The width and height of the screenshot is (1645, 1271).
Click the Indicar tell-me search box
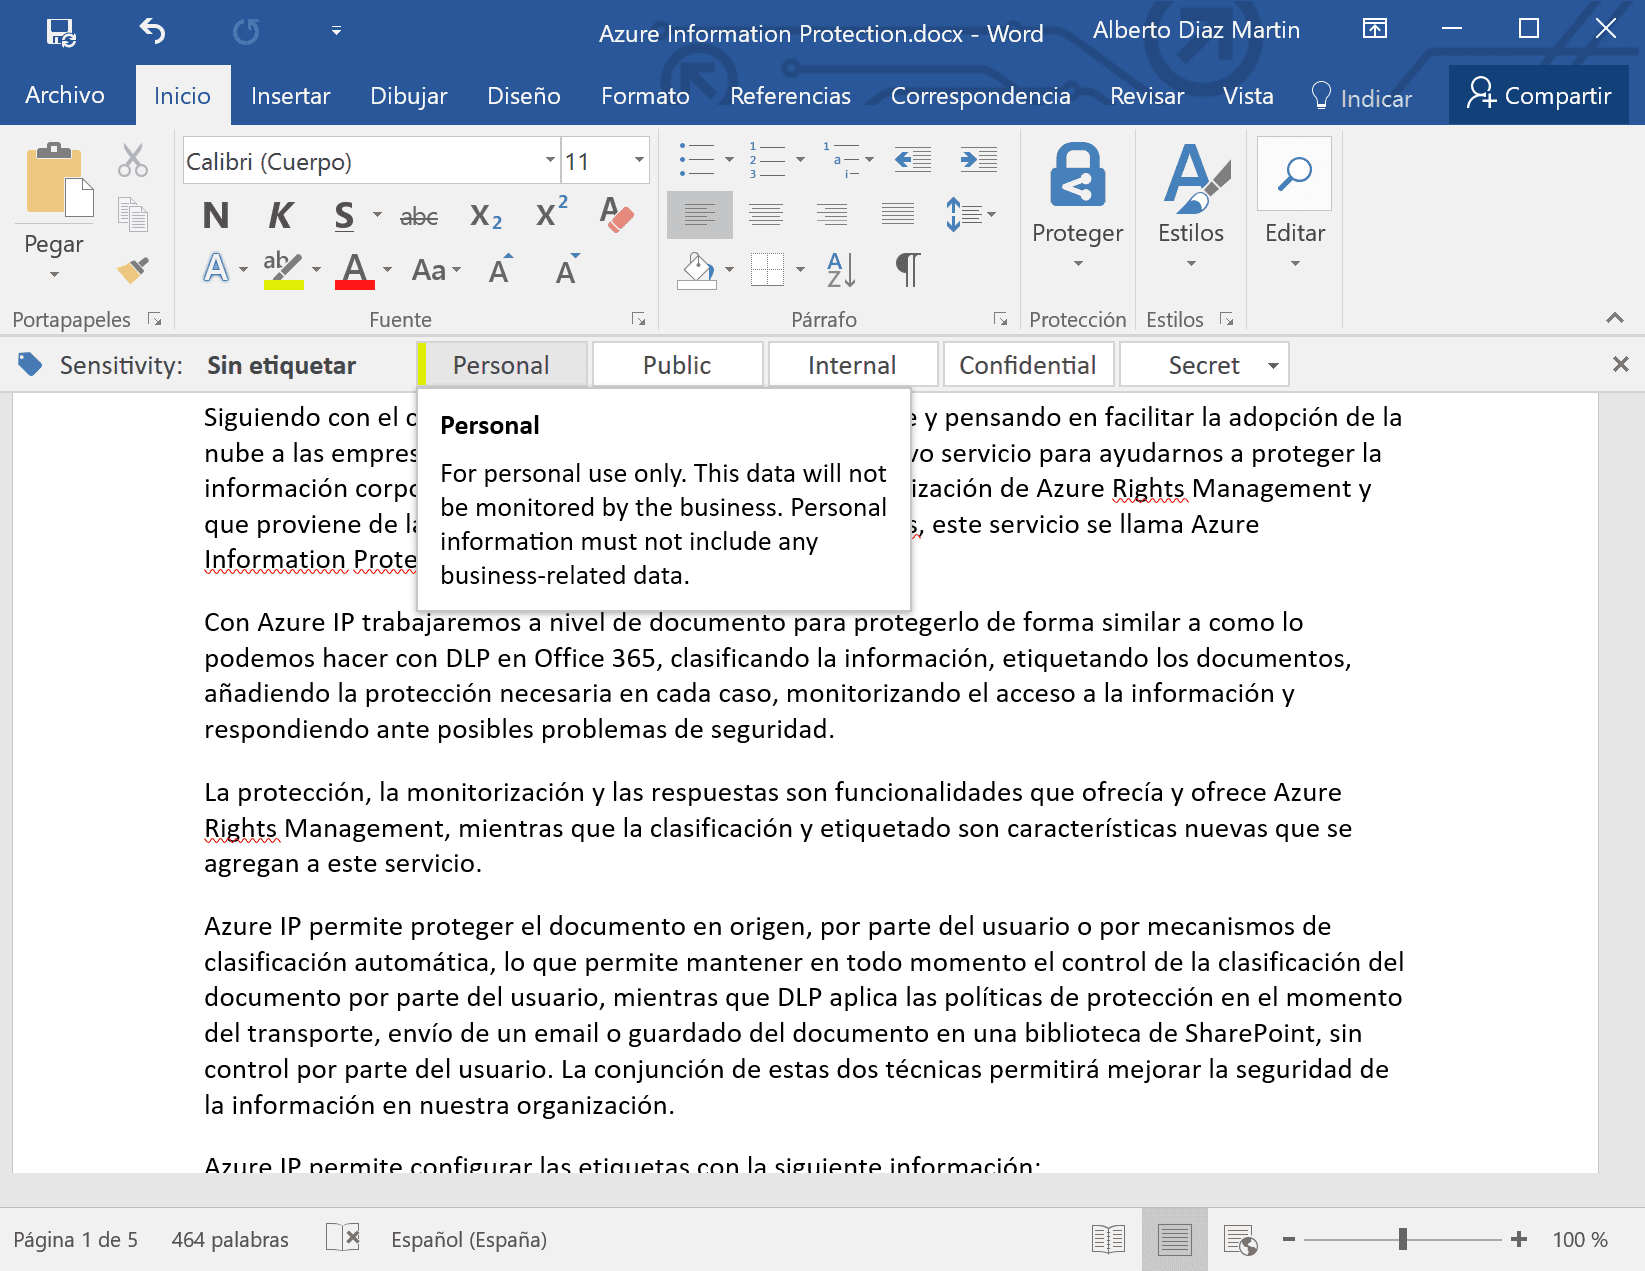pyautogui.click(x=1362, y=97)
